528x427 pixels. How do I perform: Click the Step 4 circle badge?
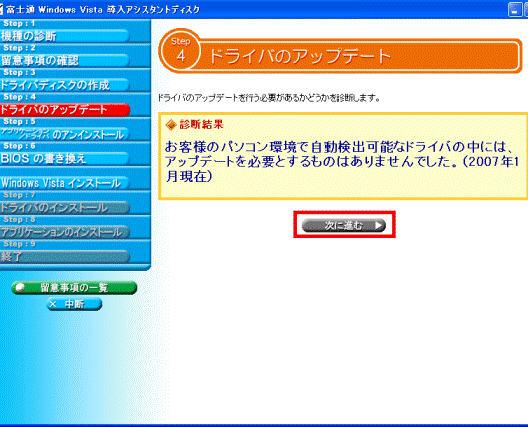point(181,52)
